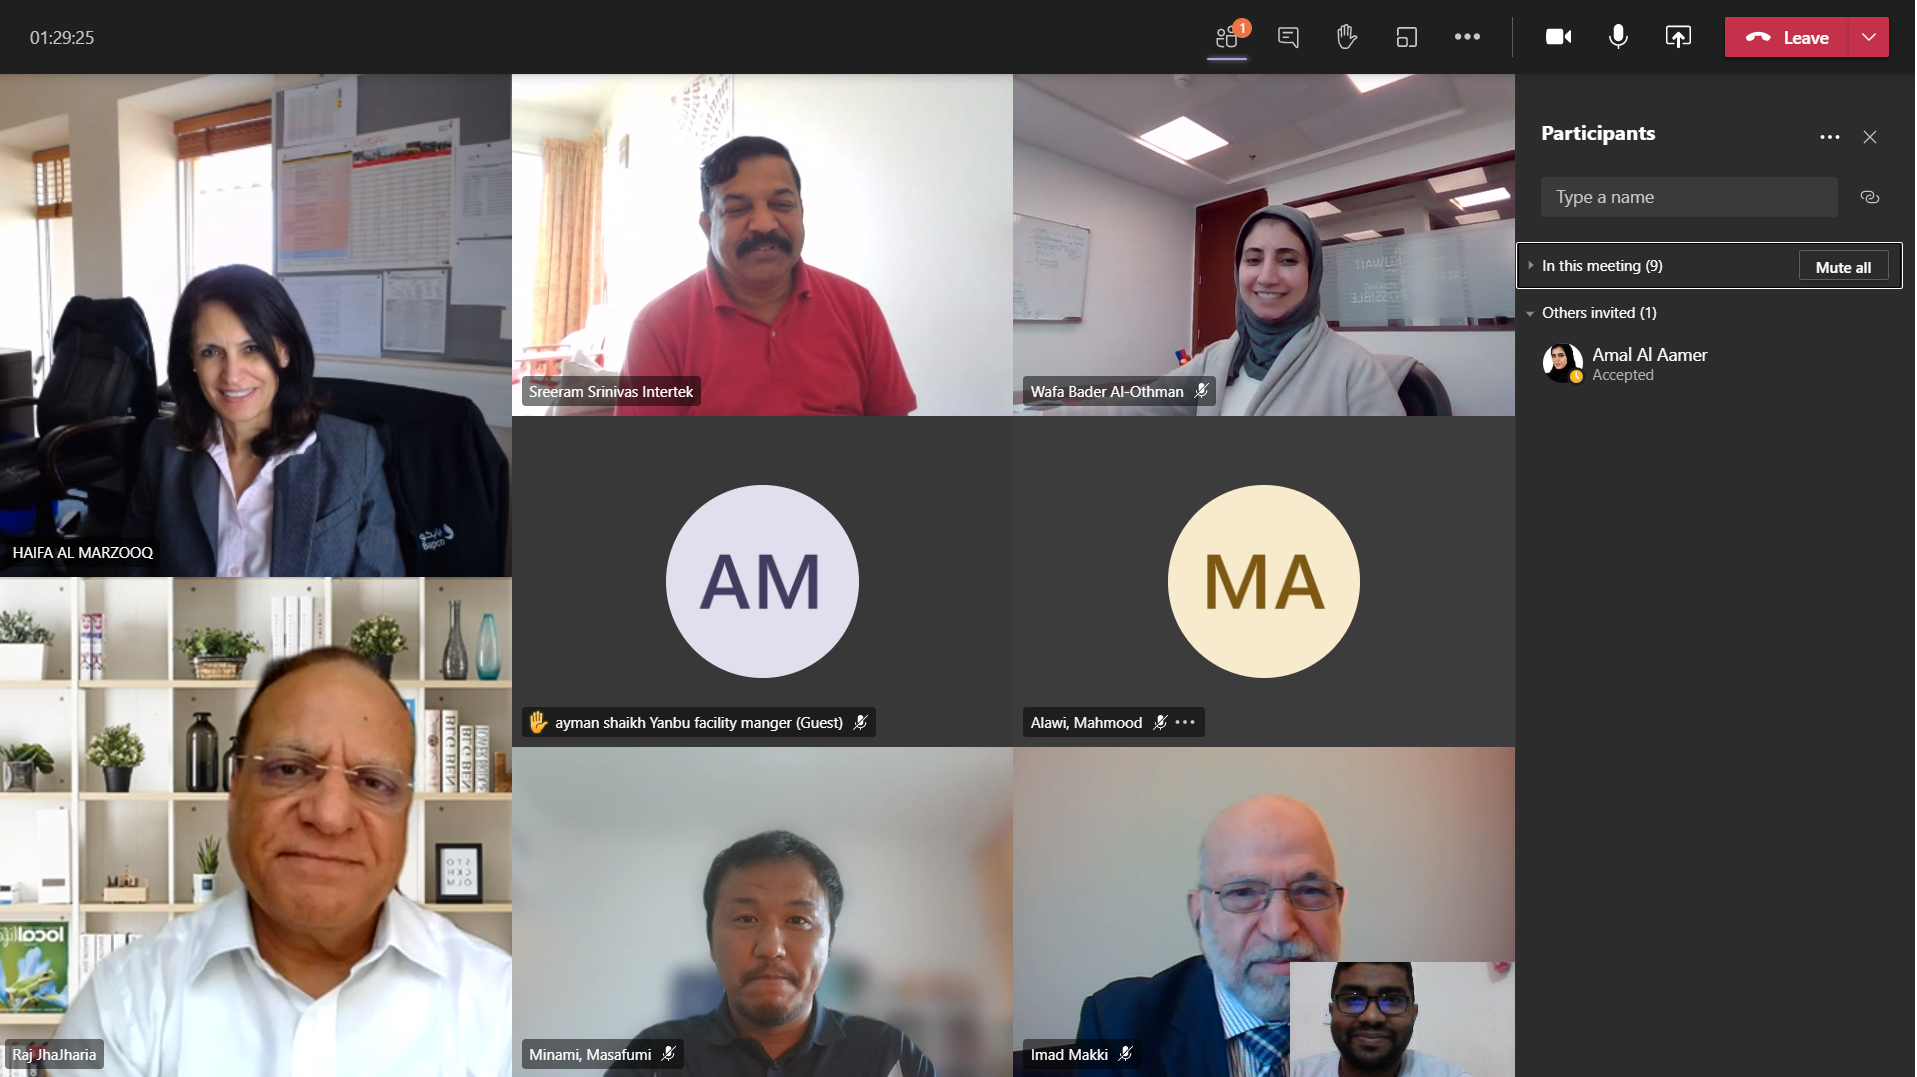Click Mute all button
Screen dimensions: 1917x1077
point(1843,267)
